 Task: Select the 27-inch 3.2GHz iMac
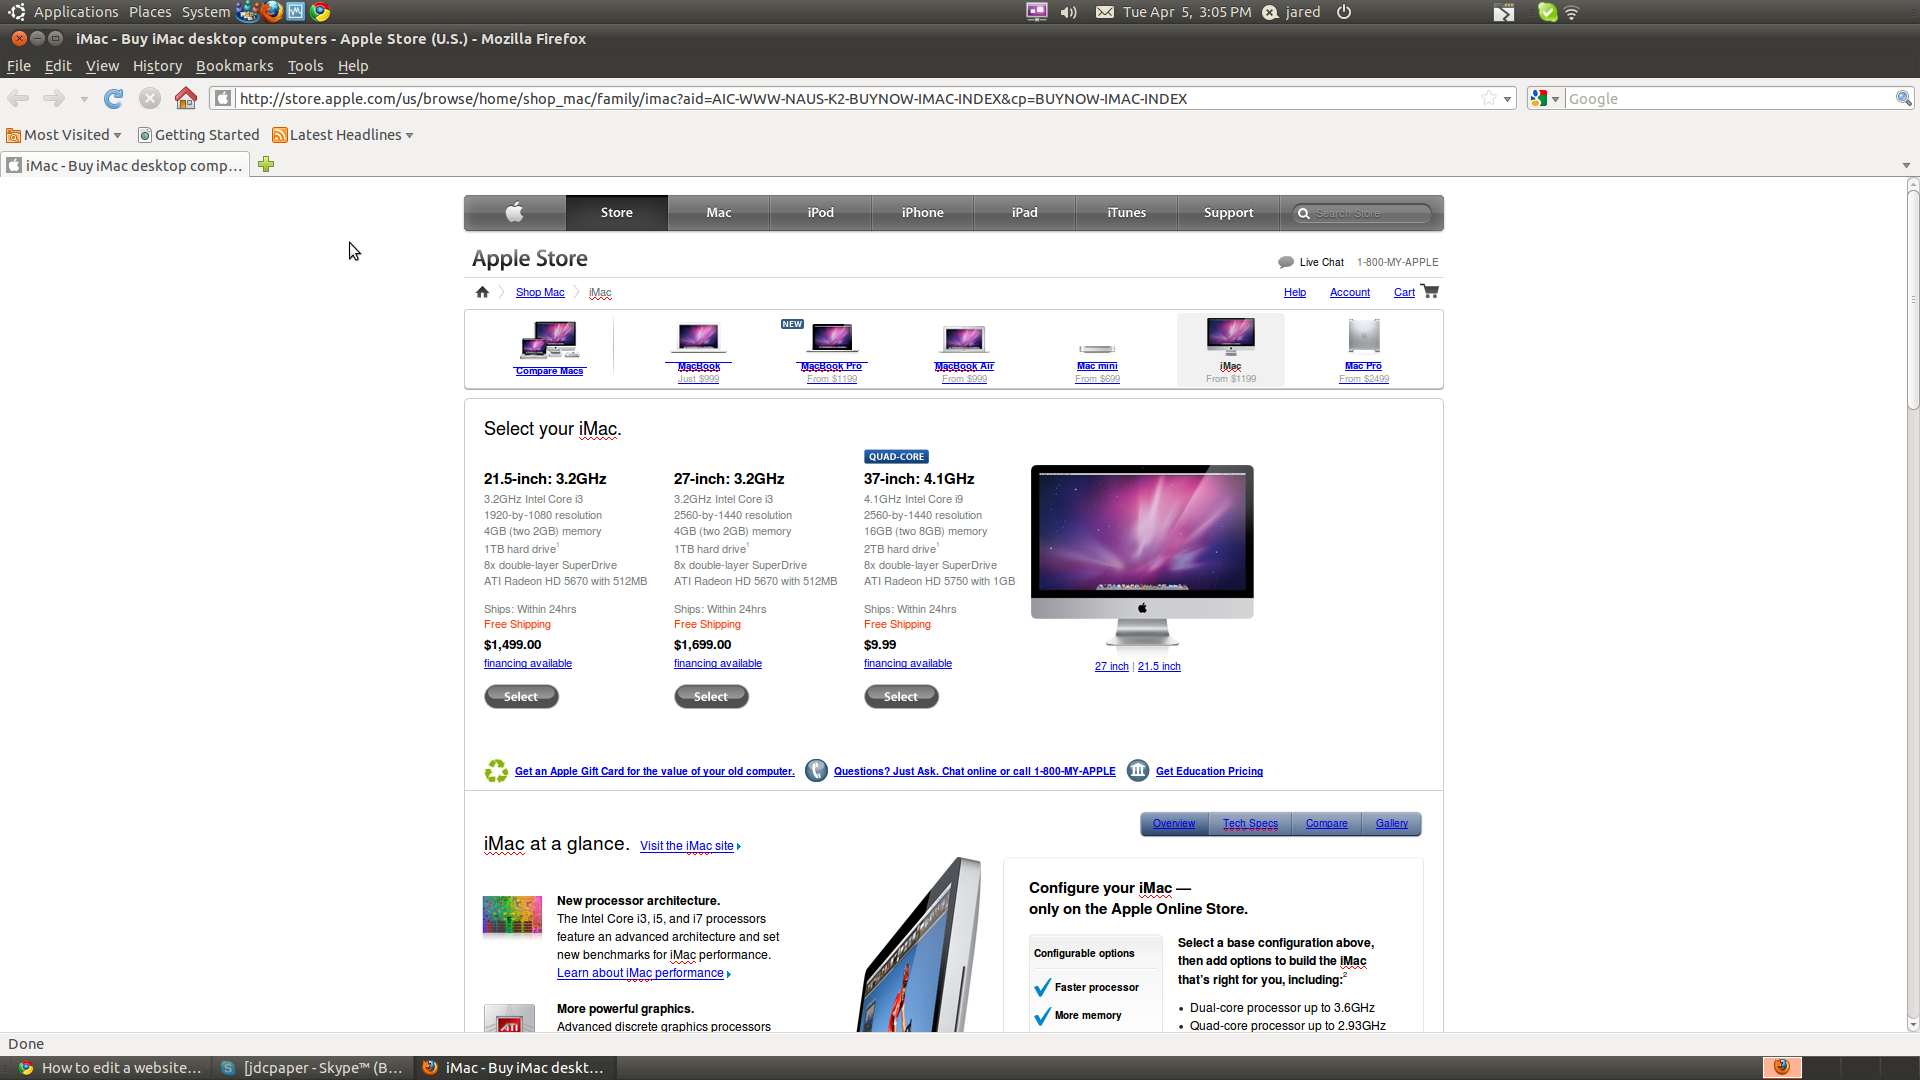[711, 697]
